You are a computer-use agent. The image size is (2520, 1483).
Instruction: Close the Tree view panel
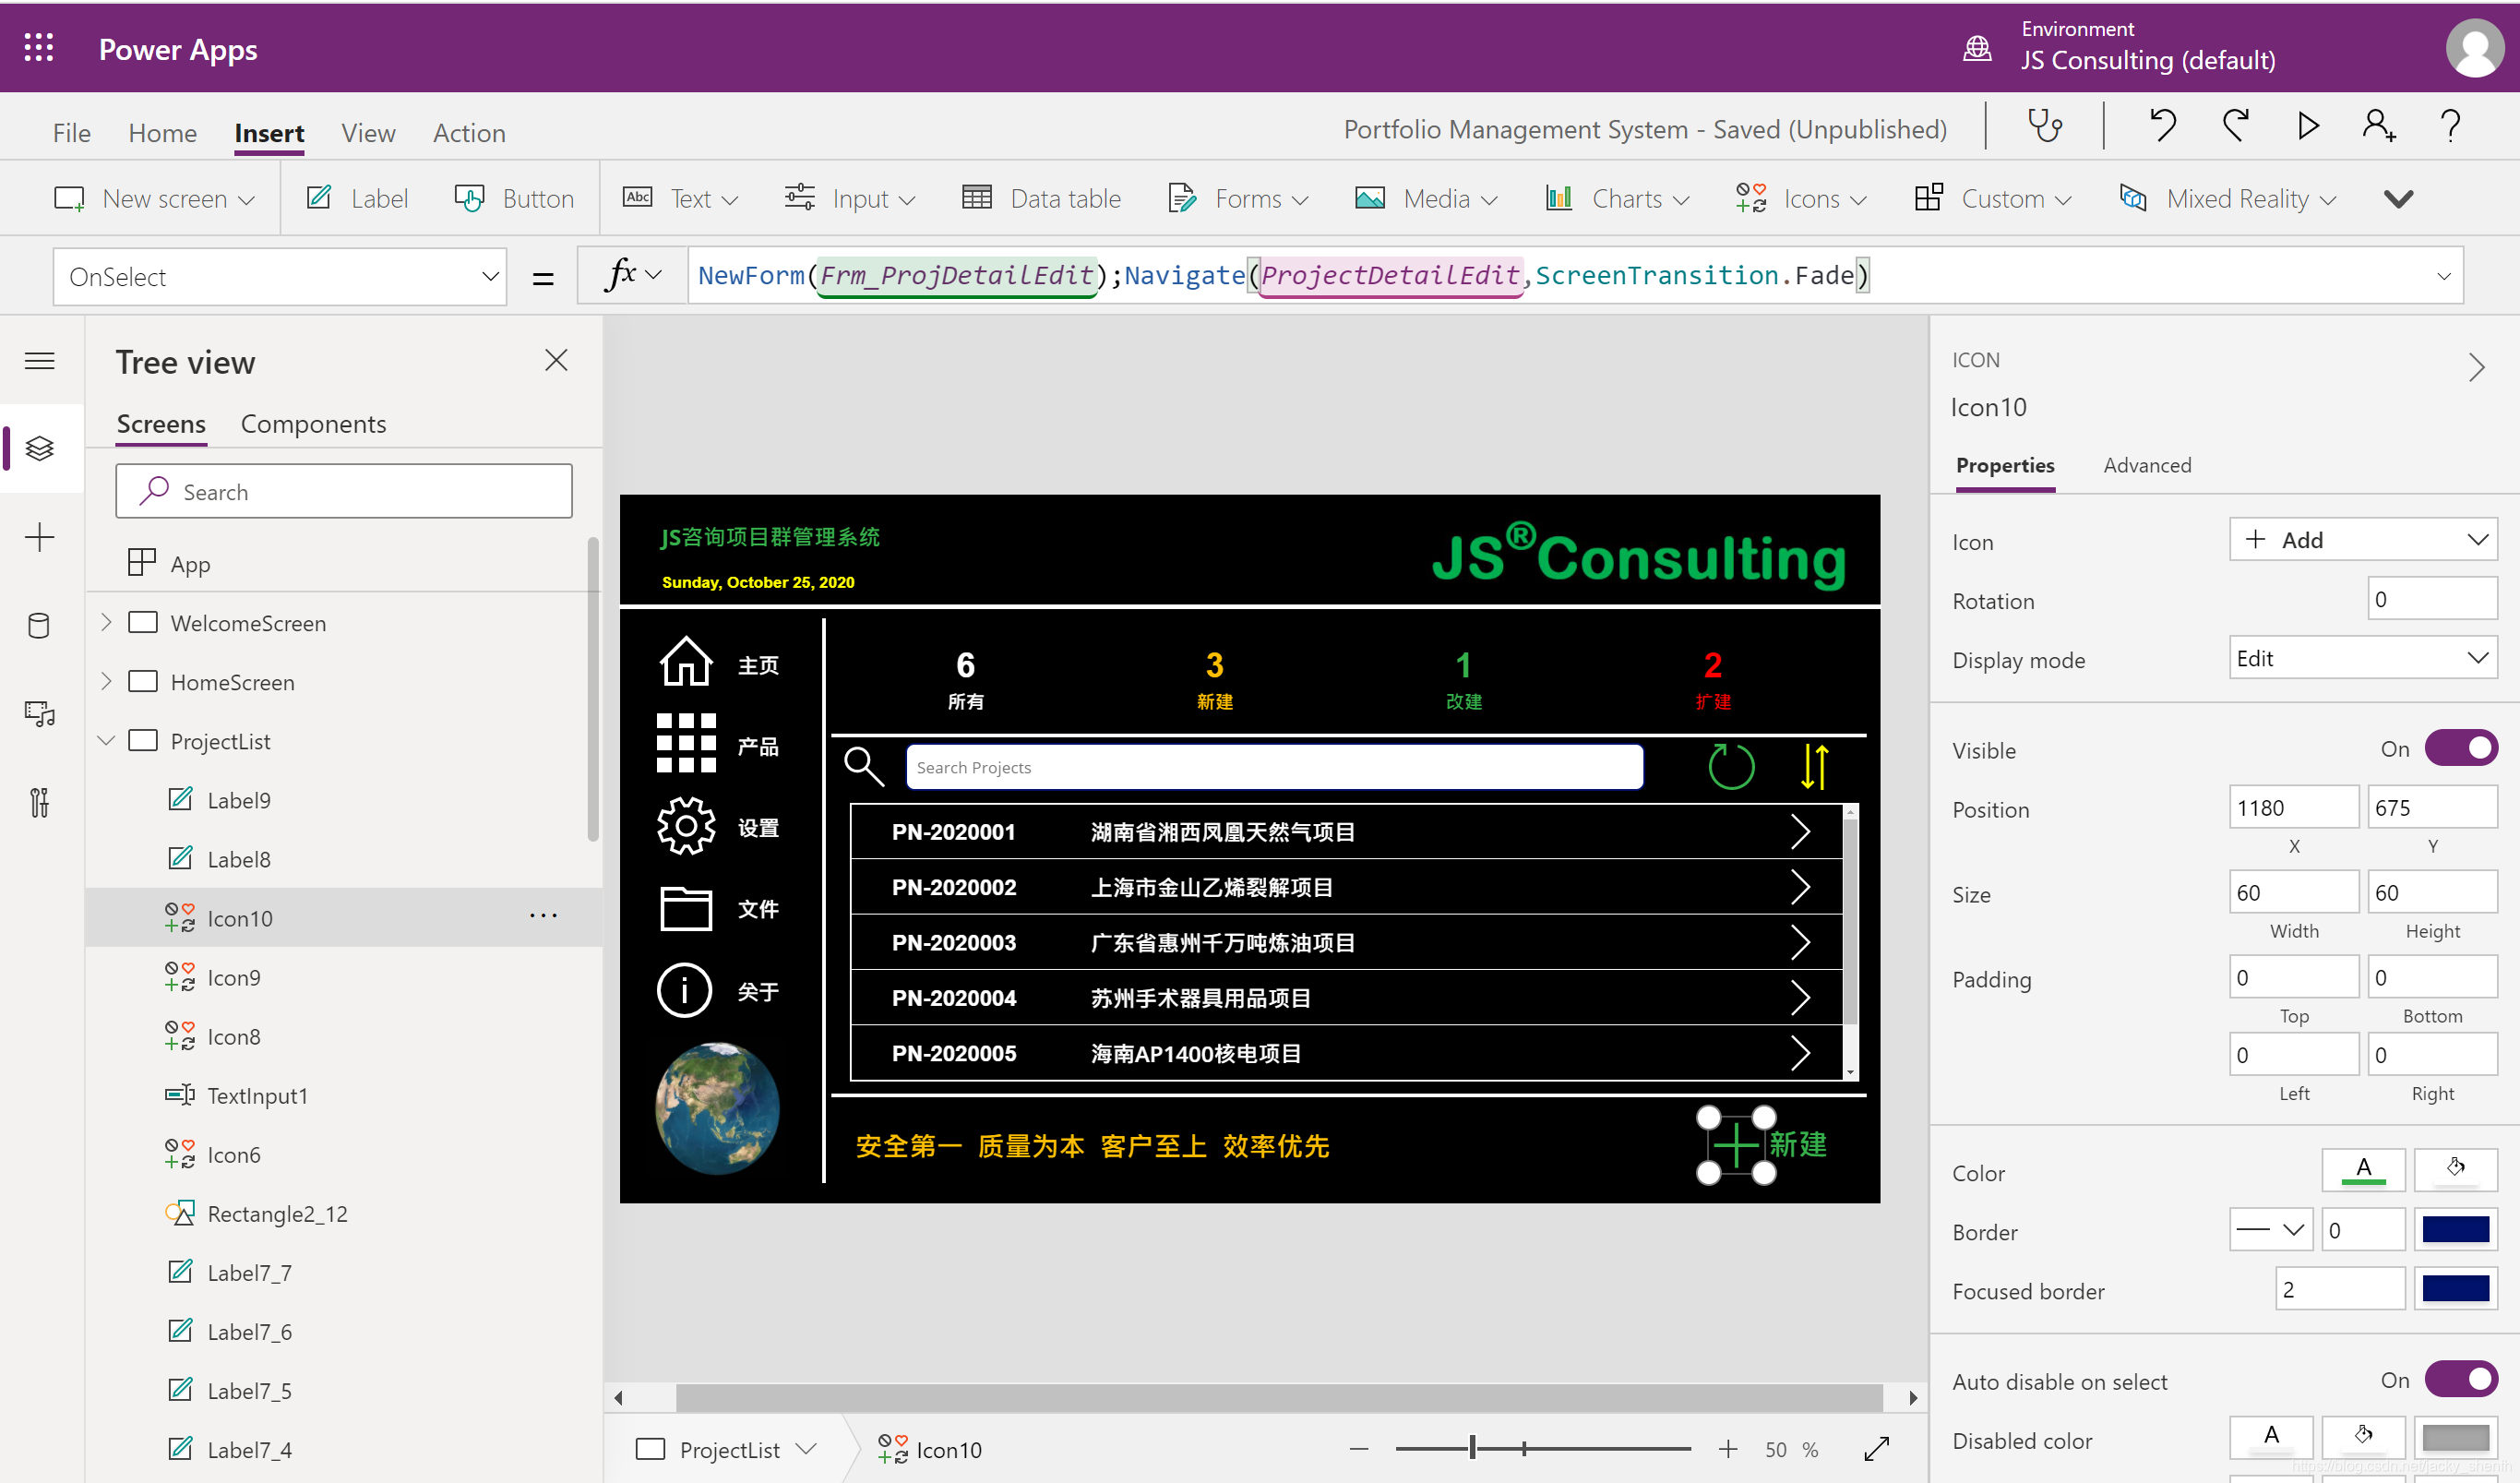point(556,360)
